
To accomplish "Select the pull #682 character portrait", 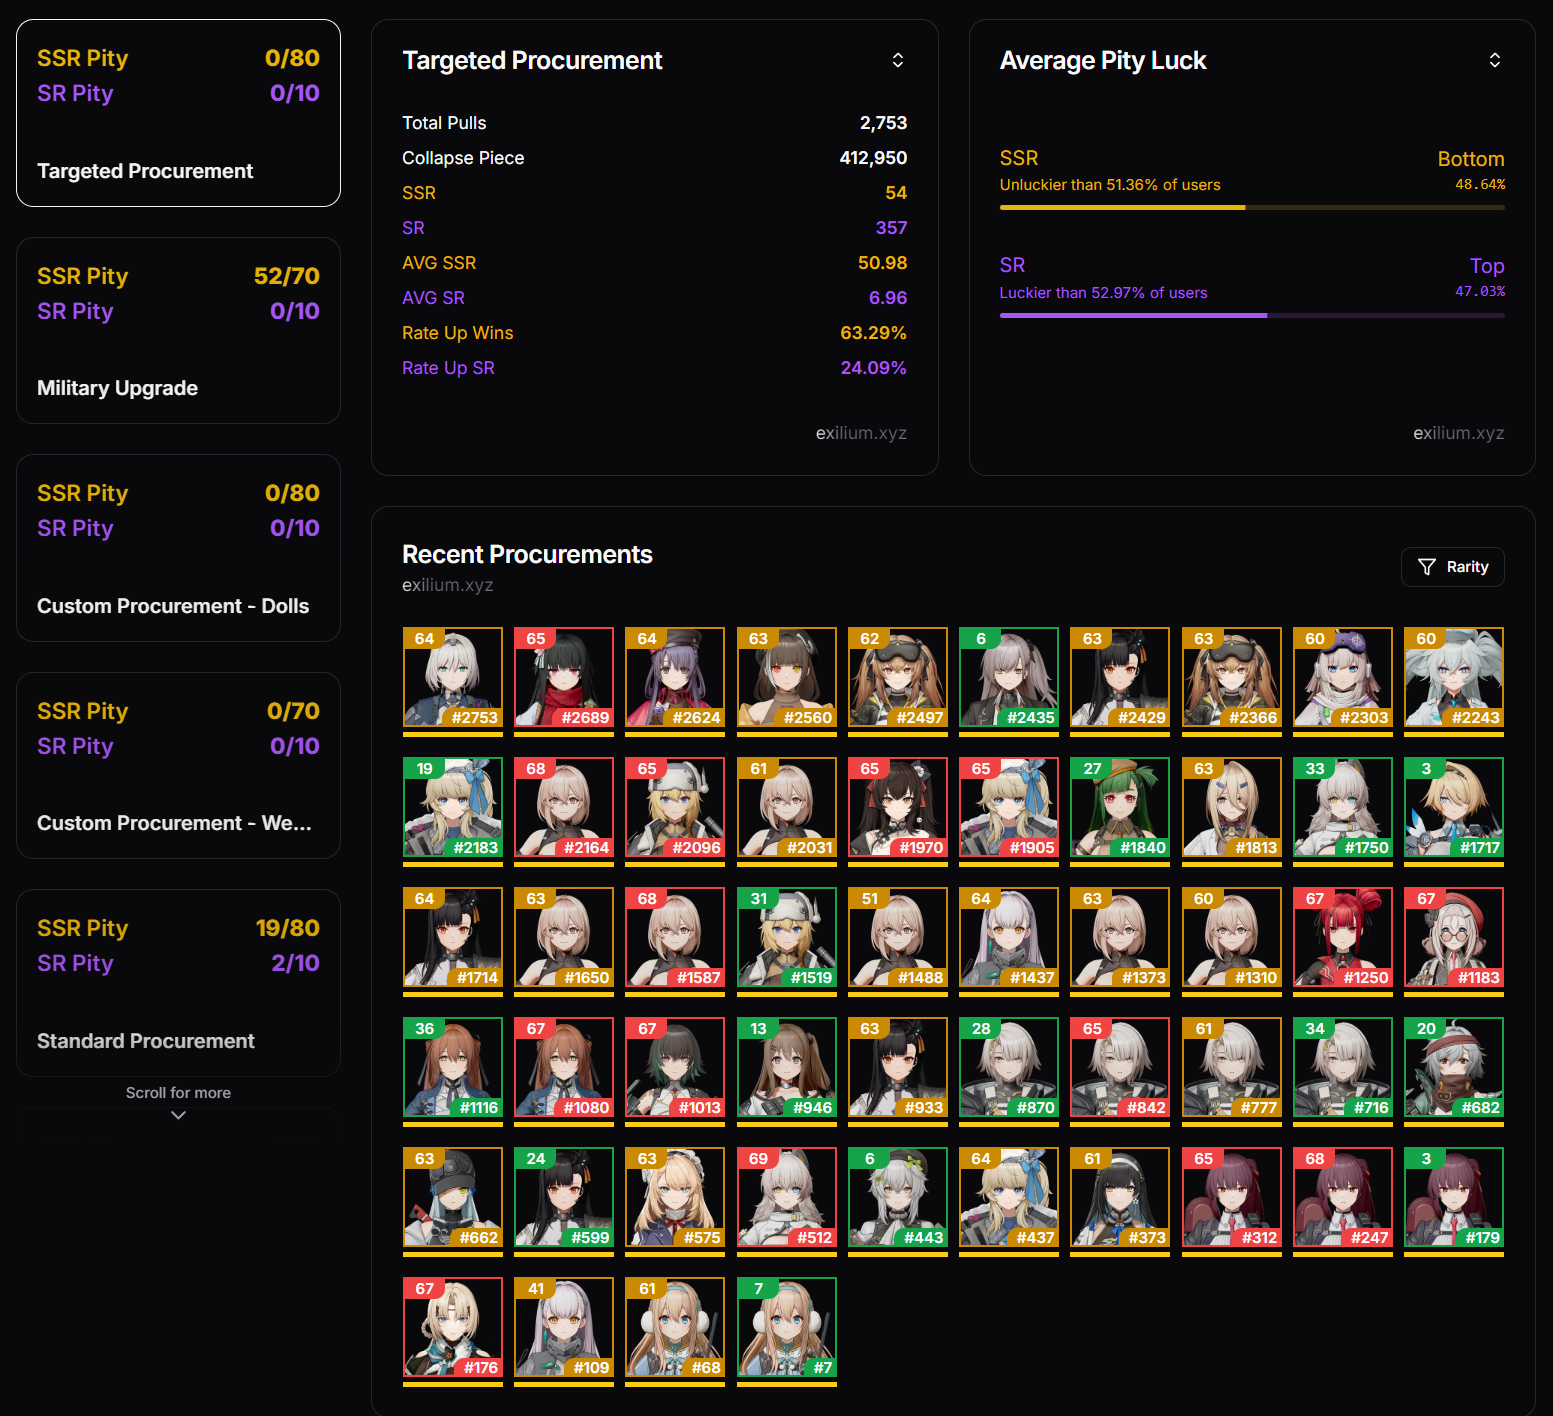I will click(x=1454, y=1067).
